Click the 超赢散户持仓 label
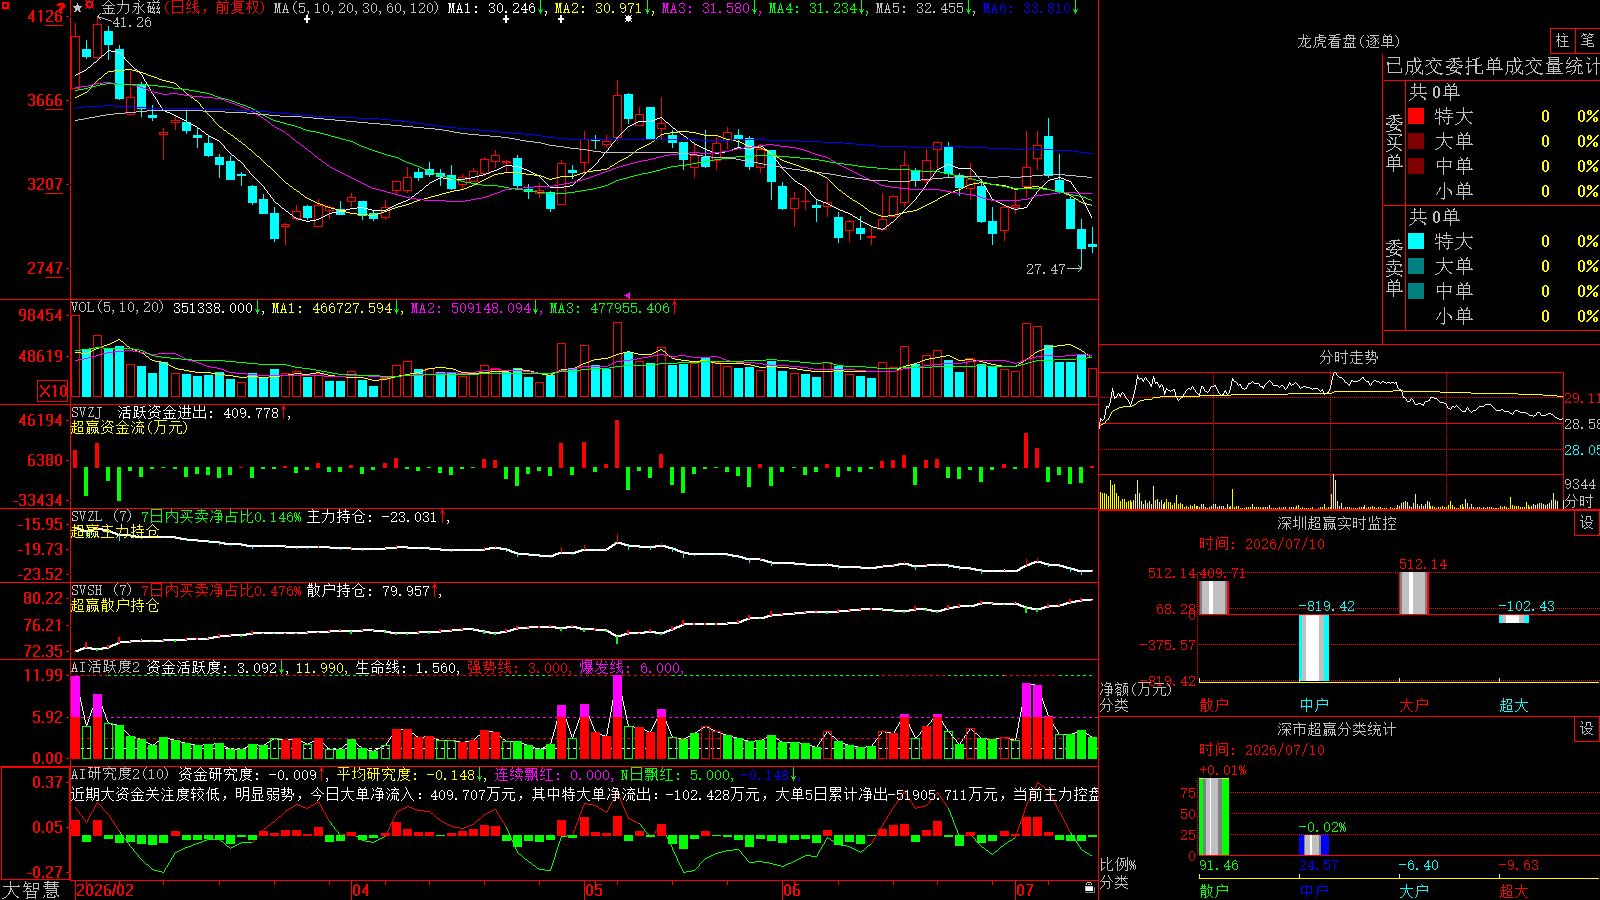The width and height of the screenshot is (1600, 900). [115, 605]
